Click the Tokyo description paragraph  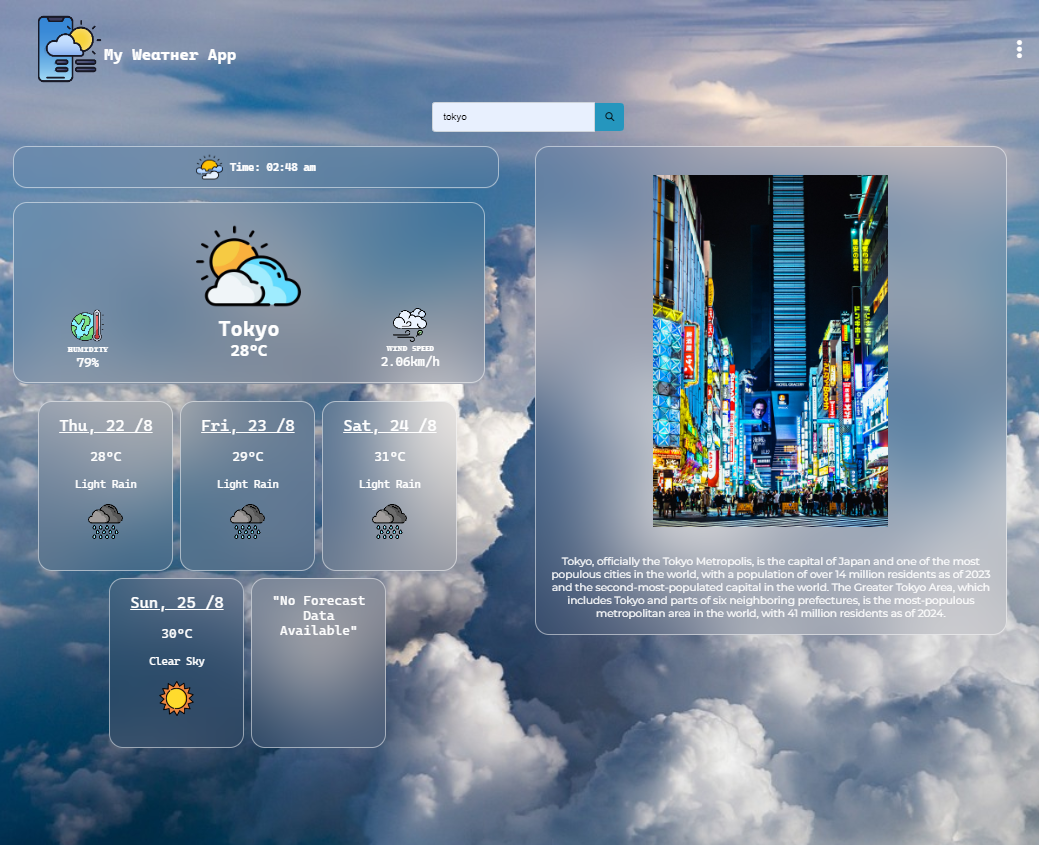pos(771,587)
